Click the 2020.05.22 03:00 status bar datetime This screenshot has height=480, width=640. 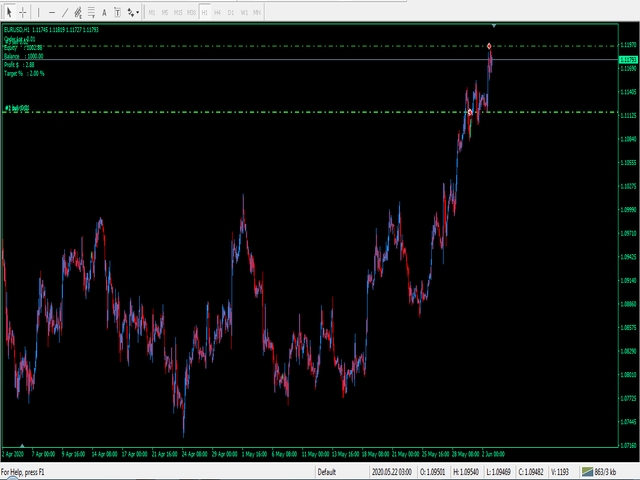click(x=392, y=472)
